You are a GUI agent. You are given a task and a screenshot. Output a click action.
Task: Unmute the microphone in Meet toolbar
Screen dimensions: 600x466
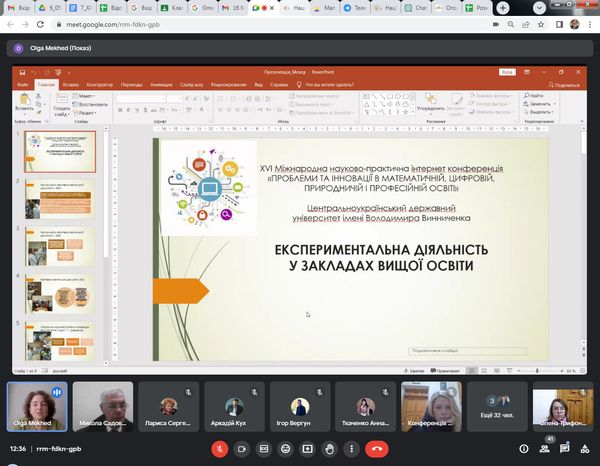click(x=219, y=450)
